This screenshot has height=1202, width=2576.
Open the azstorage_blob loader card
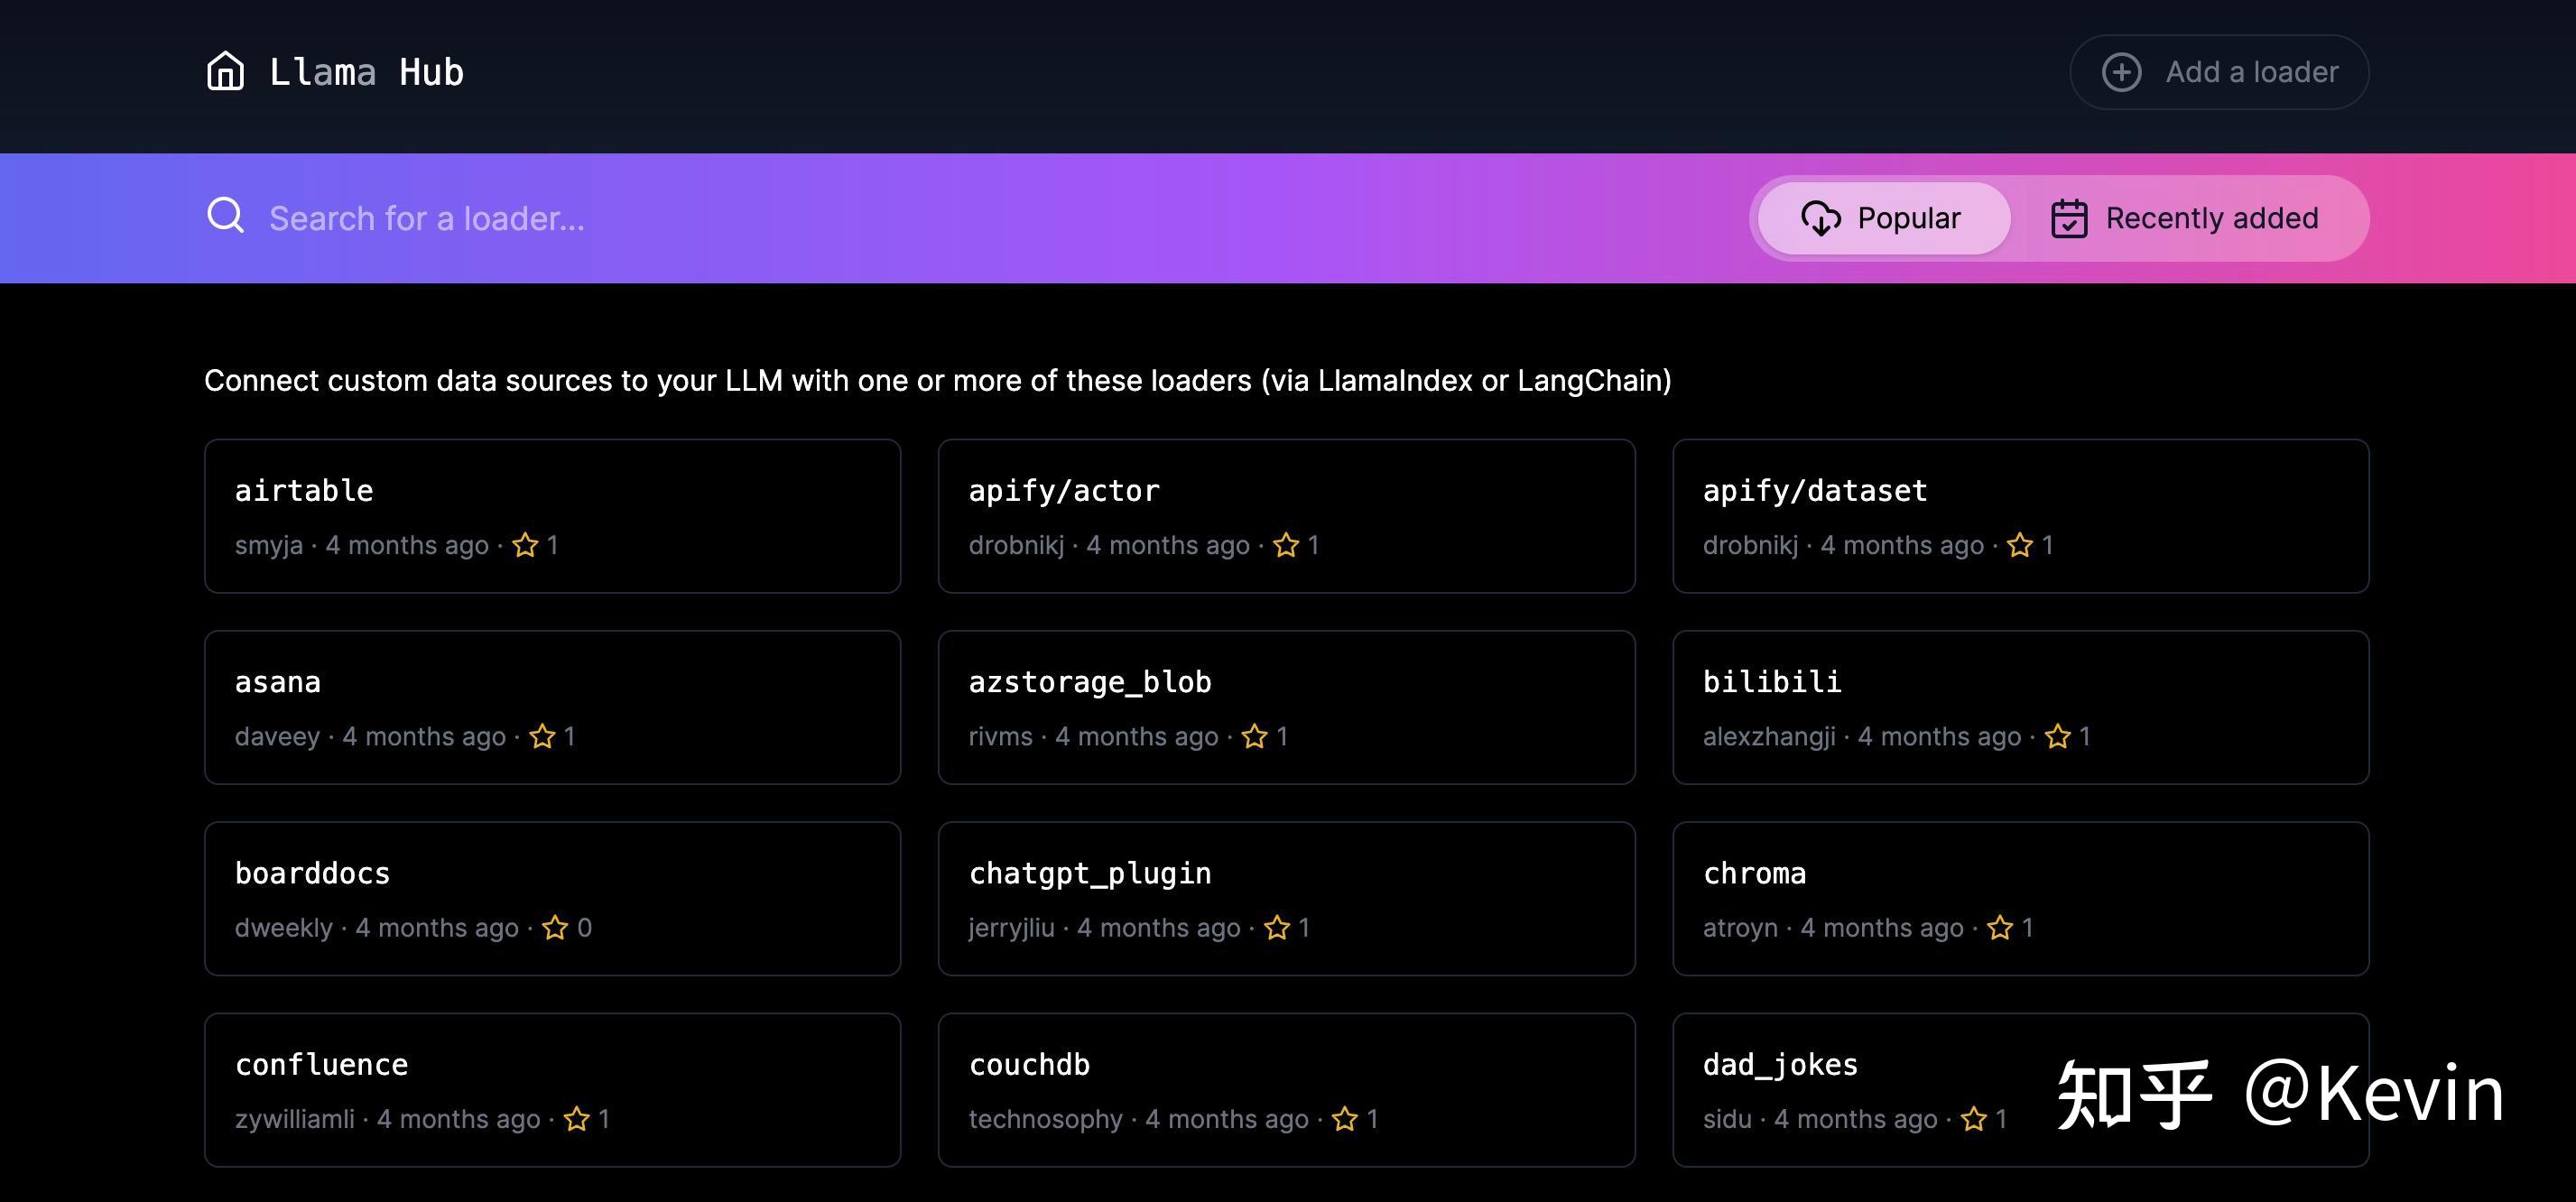1285,707
